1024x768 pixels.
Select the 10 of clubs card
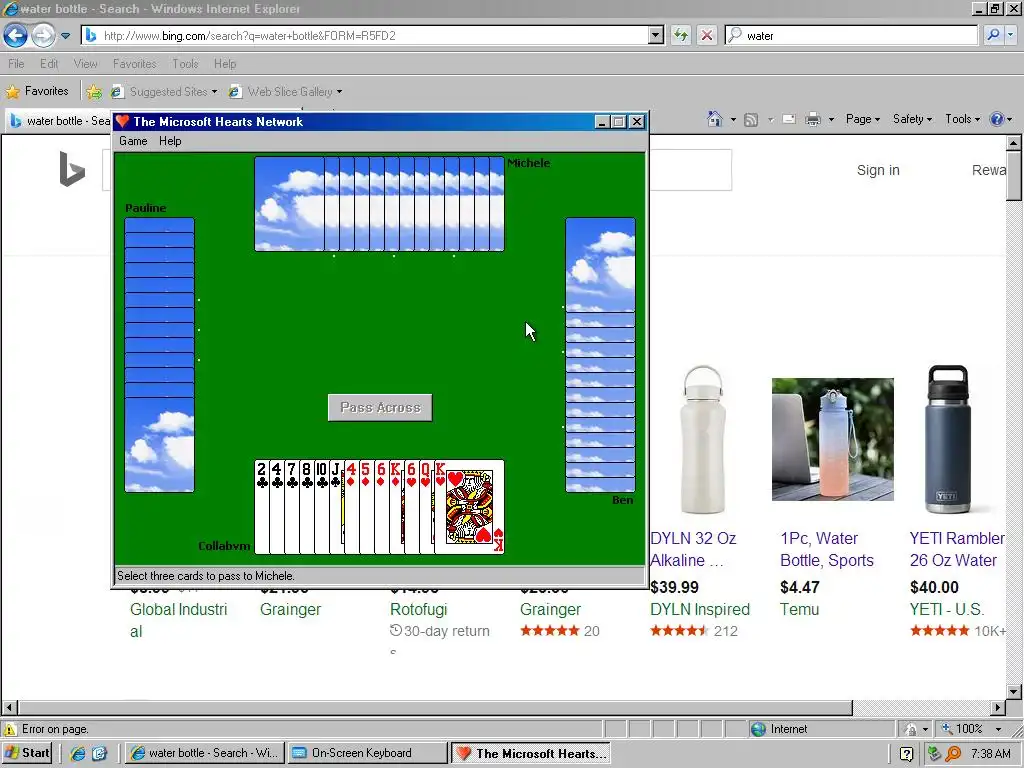322,507
